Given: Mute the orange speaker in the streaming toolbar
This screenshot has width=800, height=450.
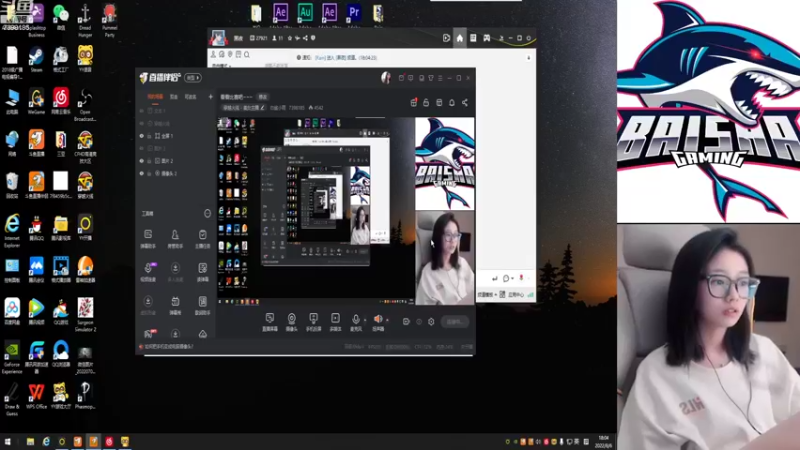Looking at the screenshot, I should [378, 318].
